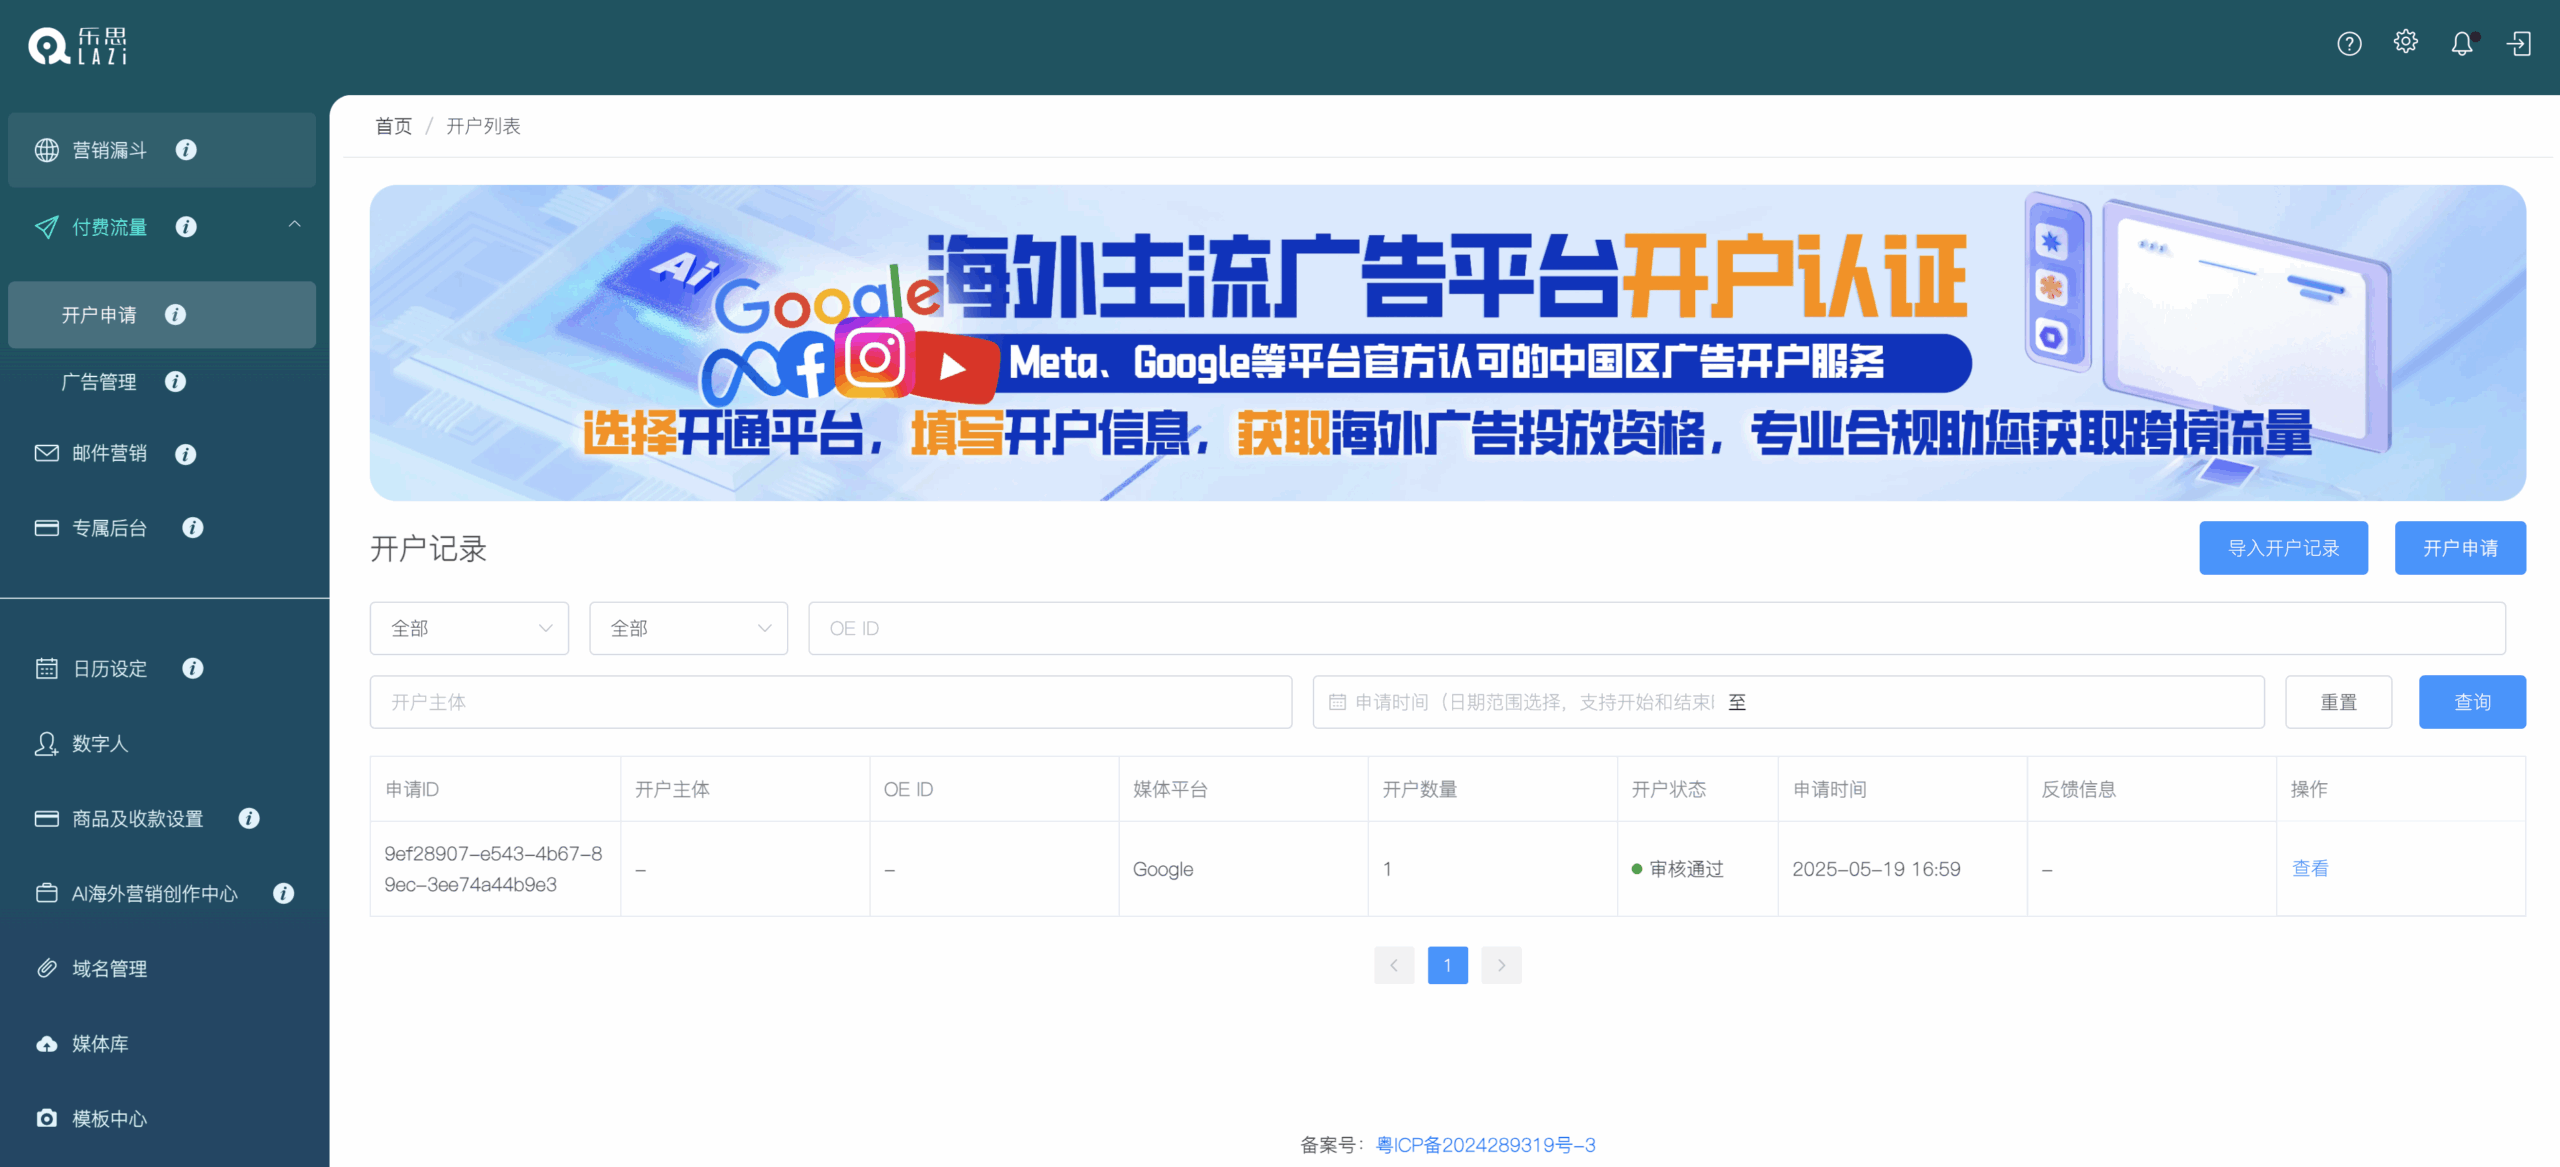Open the 粤ICP备2024289319号-3 link
The width and height of the screenshot is (2560, 1167).
tap(1485, 1145)
